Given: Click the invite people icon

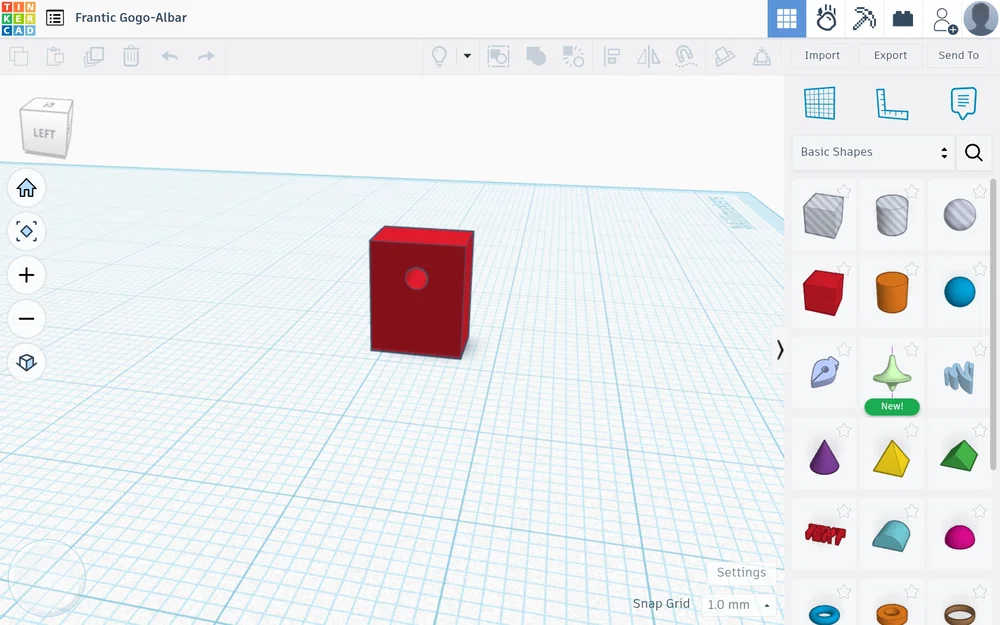Looking at the screenshot, I should (x=945, y=20).
